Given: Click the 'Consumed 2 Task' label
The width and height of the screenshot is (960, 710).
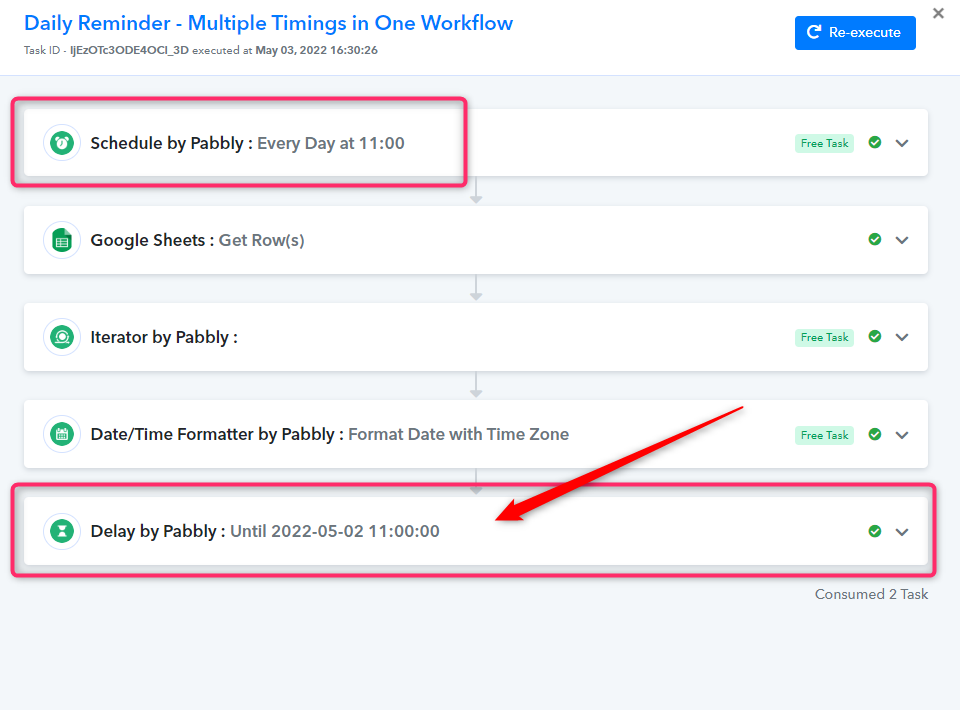Looking at the screenshot, I should click(x=871, y=594).
